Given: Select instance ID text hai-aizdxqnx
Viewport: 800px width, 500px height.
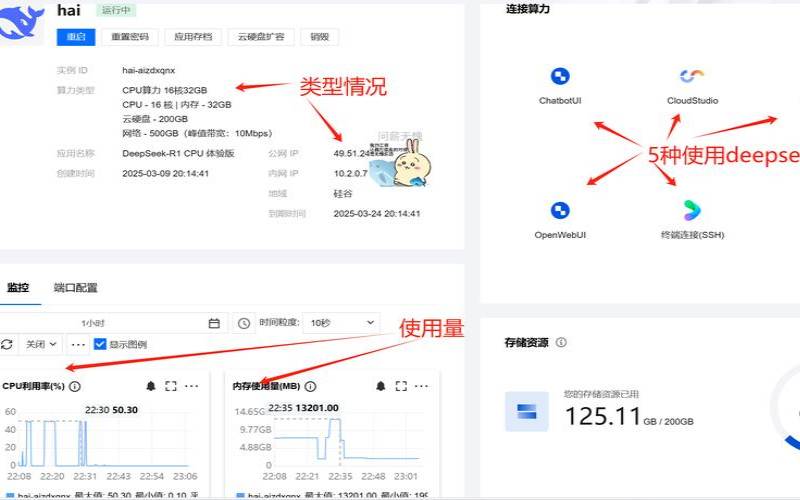Looking at the screenshot, I should 148,70.
